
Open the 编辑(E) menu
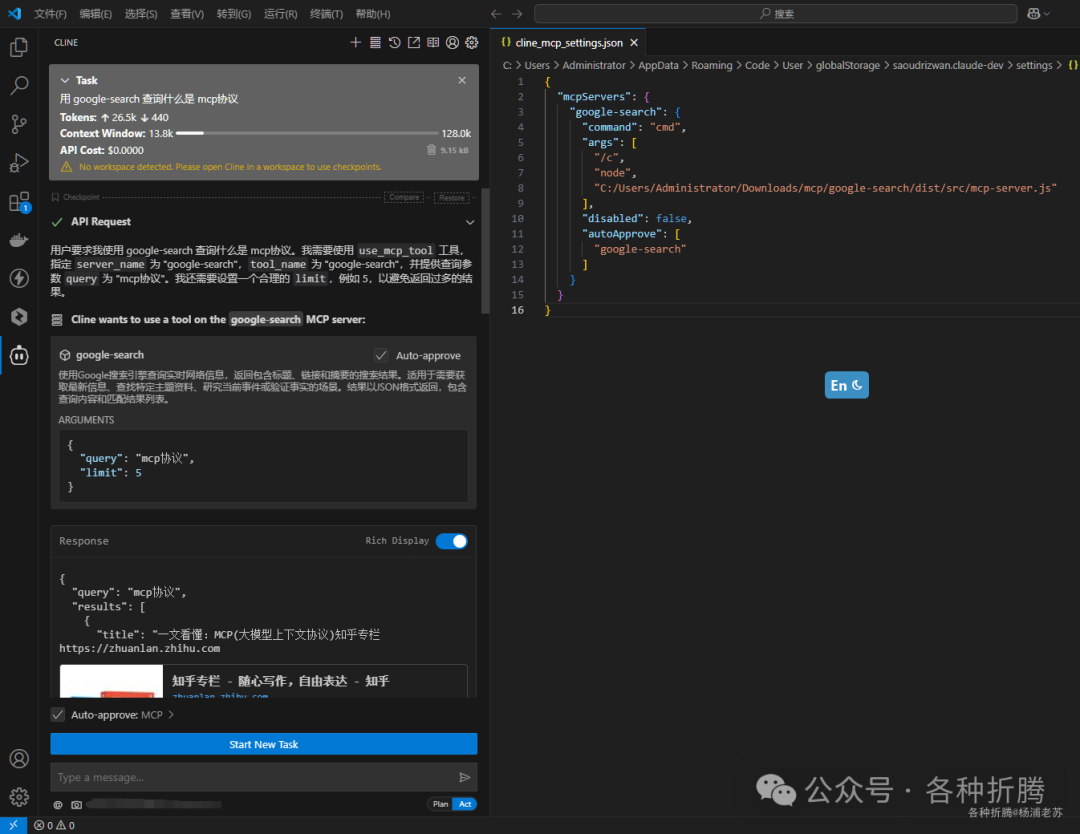point(96,14)
